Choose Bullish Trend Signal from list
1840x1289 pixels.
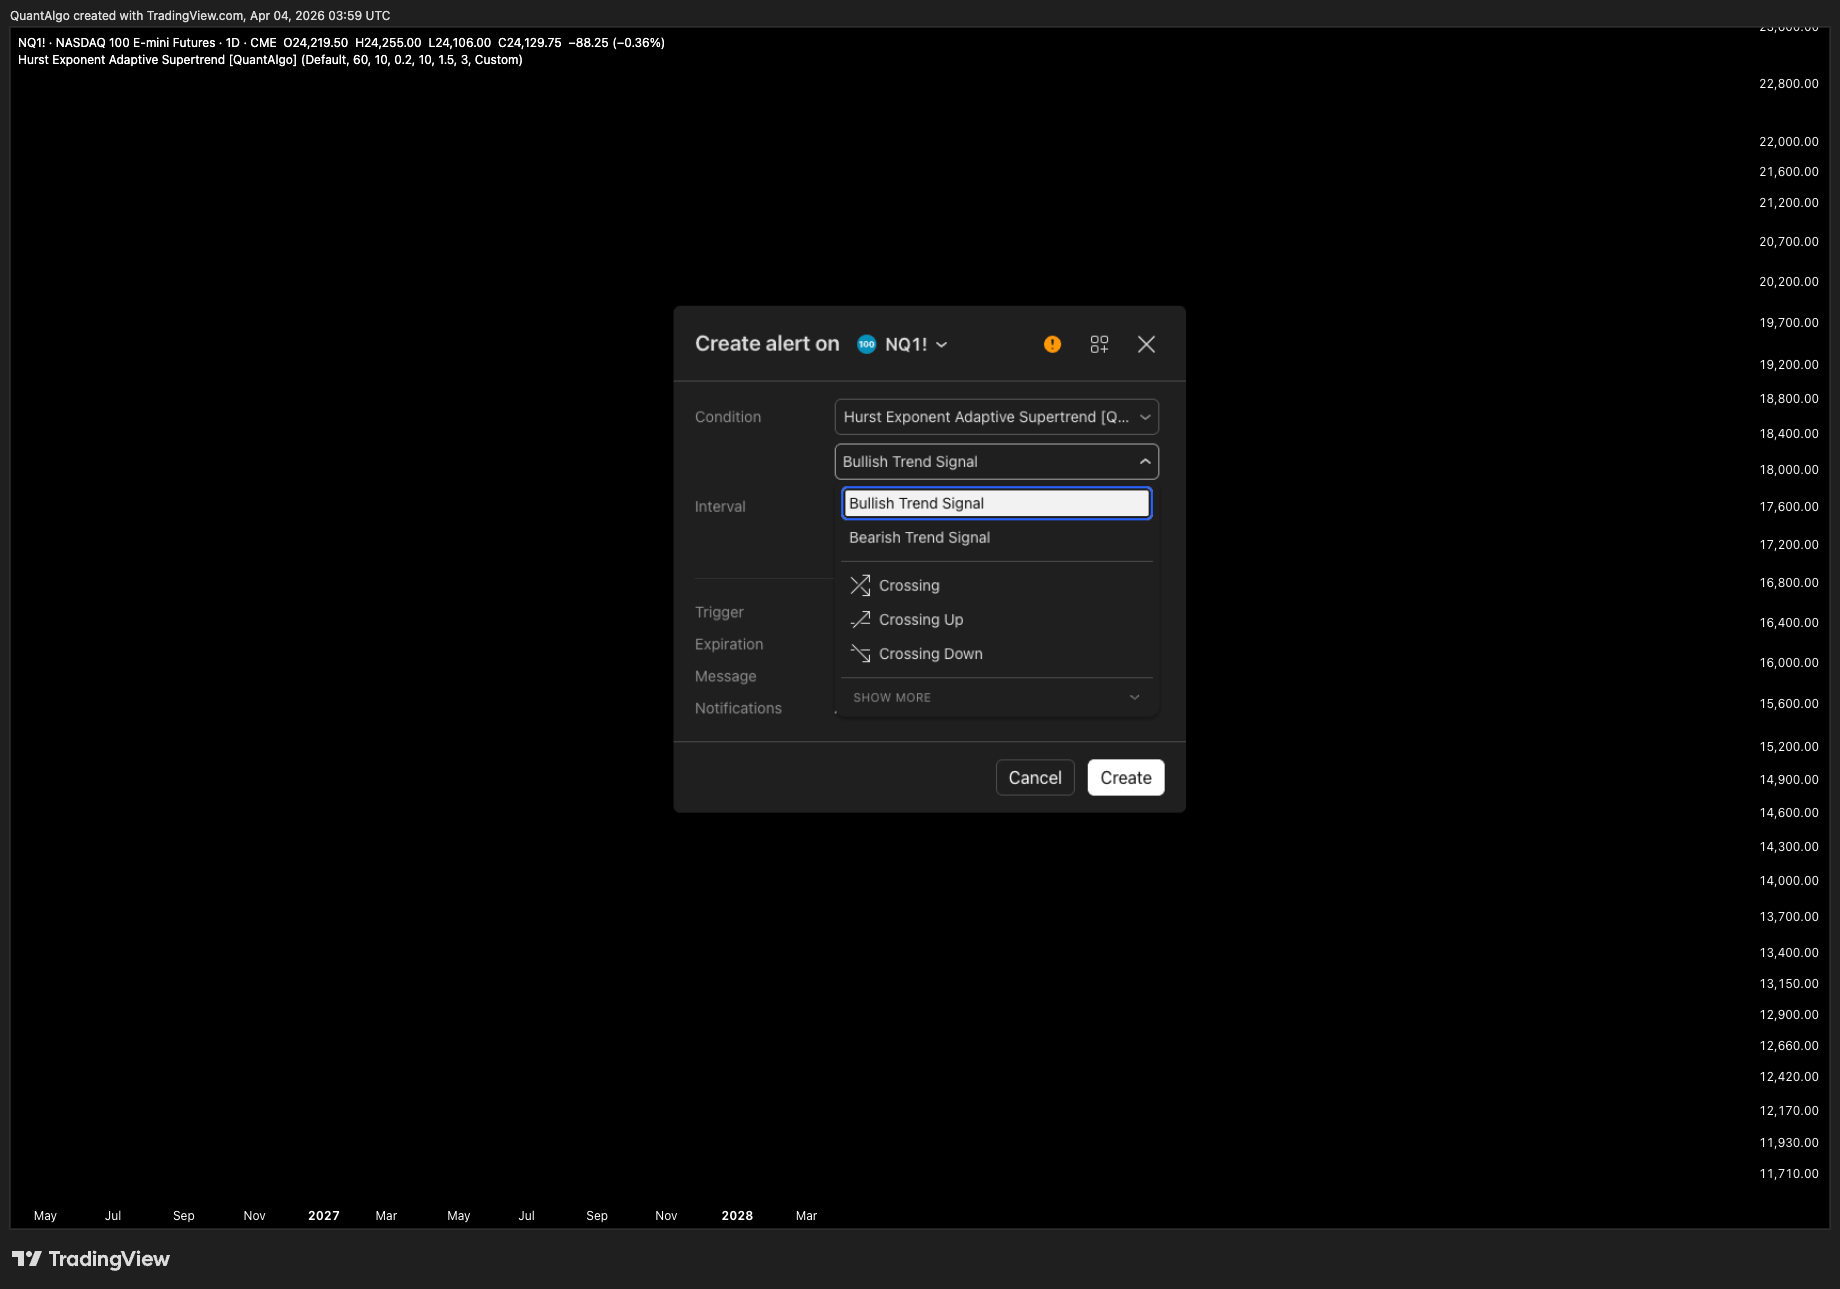[x=996, y=503]
